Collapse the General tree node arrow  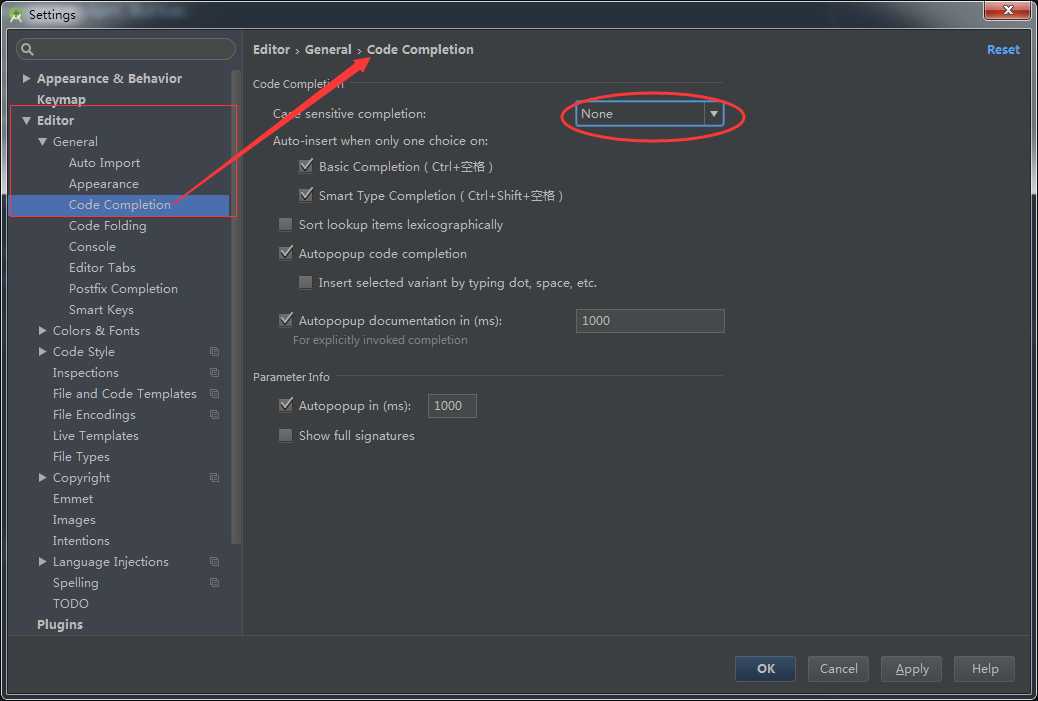point(42,142)
